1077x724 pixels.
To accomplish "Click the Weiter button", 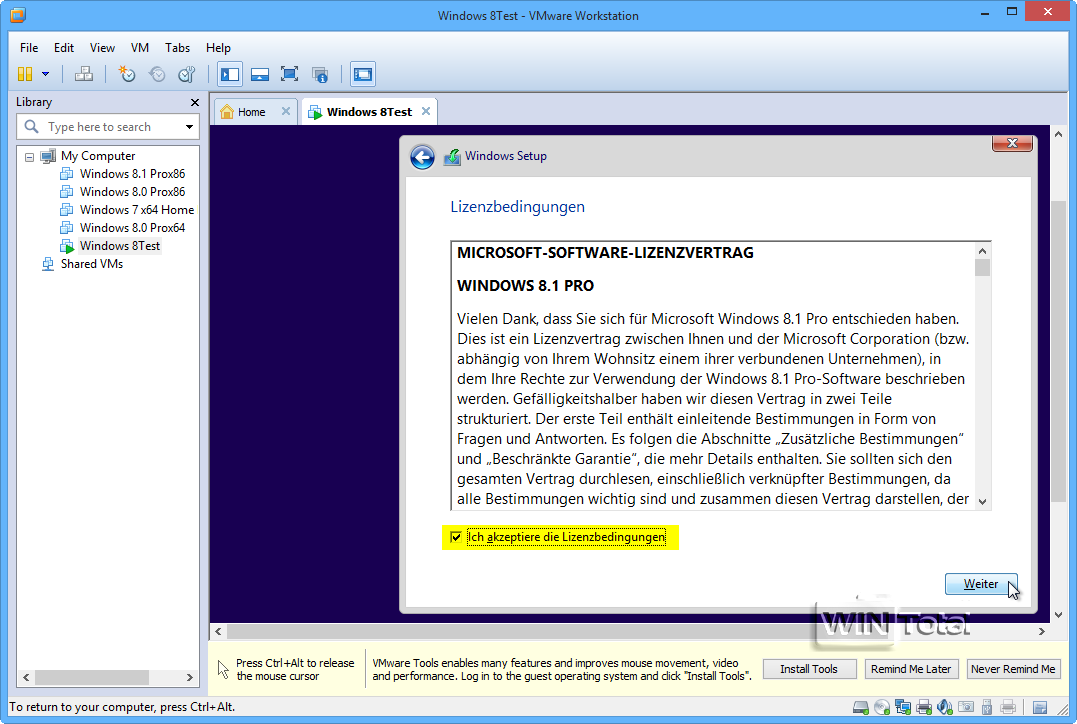I will [981, 584].
